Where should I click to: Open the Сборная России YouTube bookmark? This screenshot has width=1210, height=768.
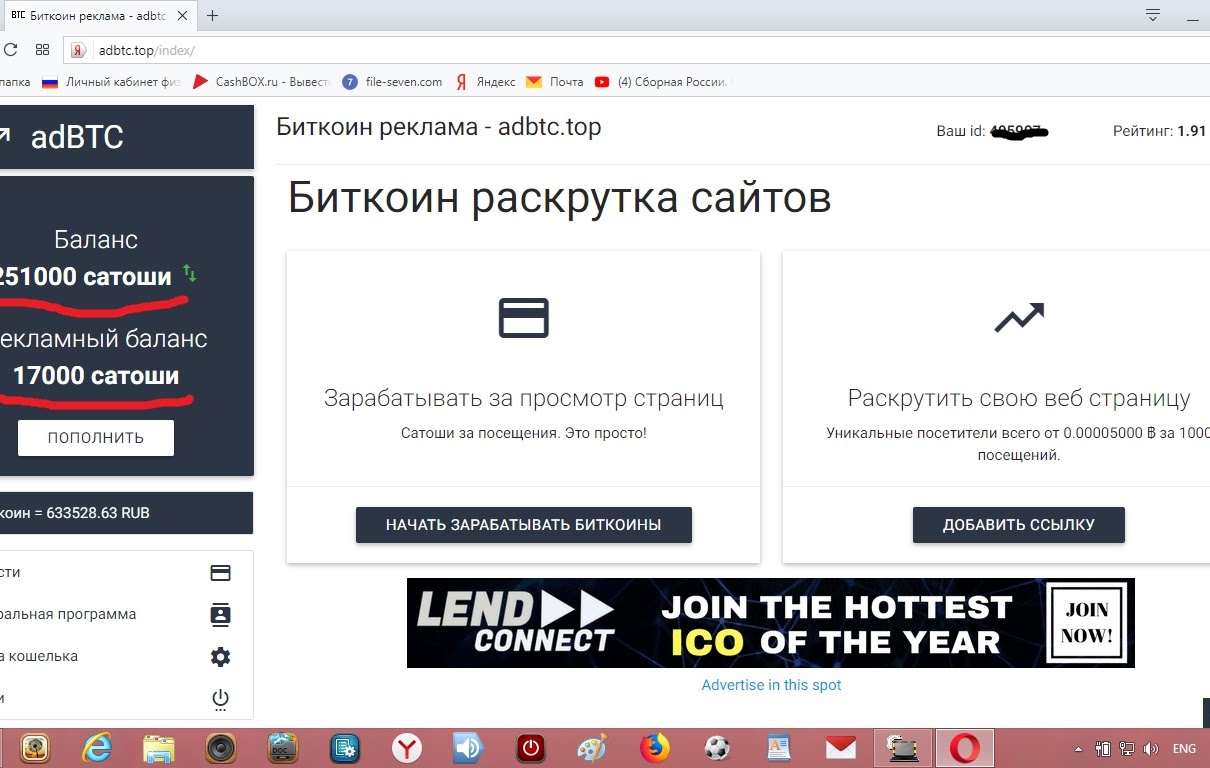click(x=663, y=82)
